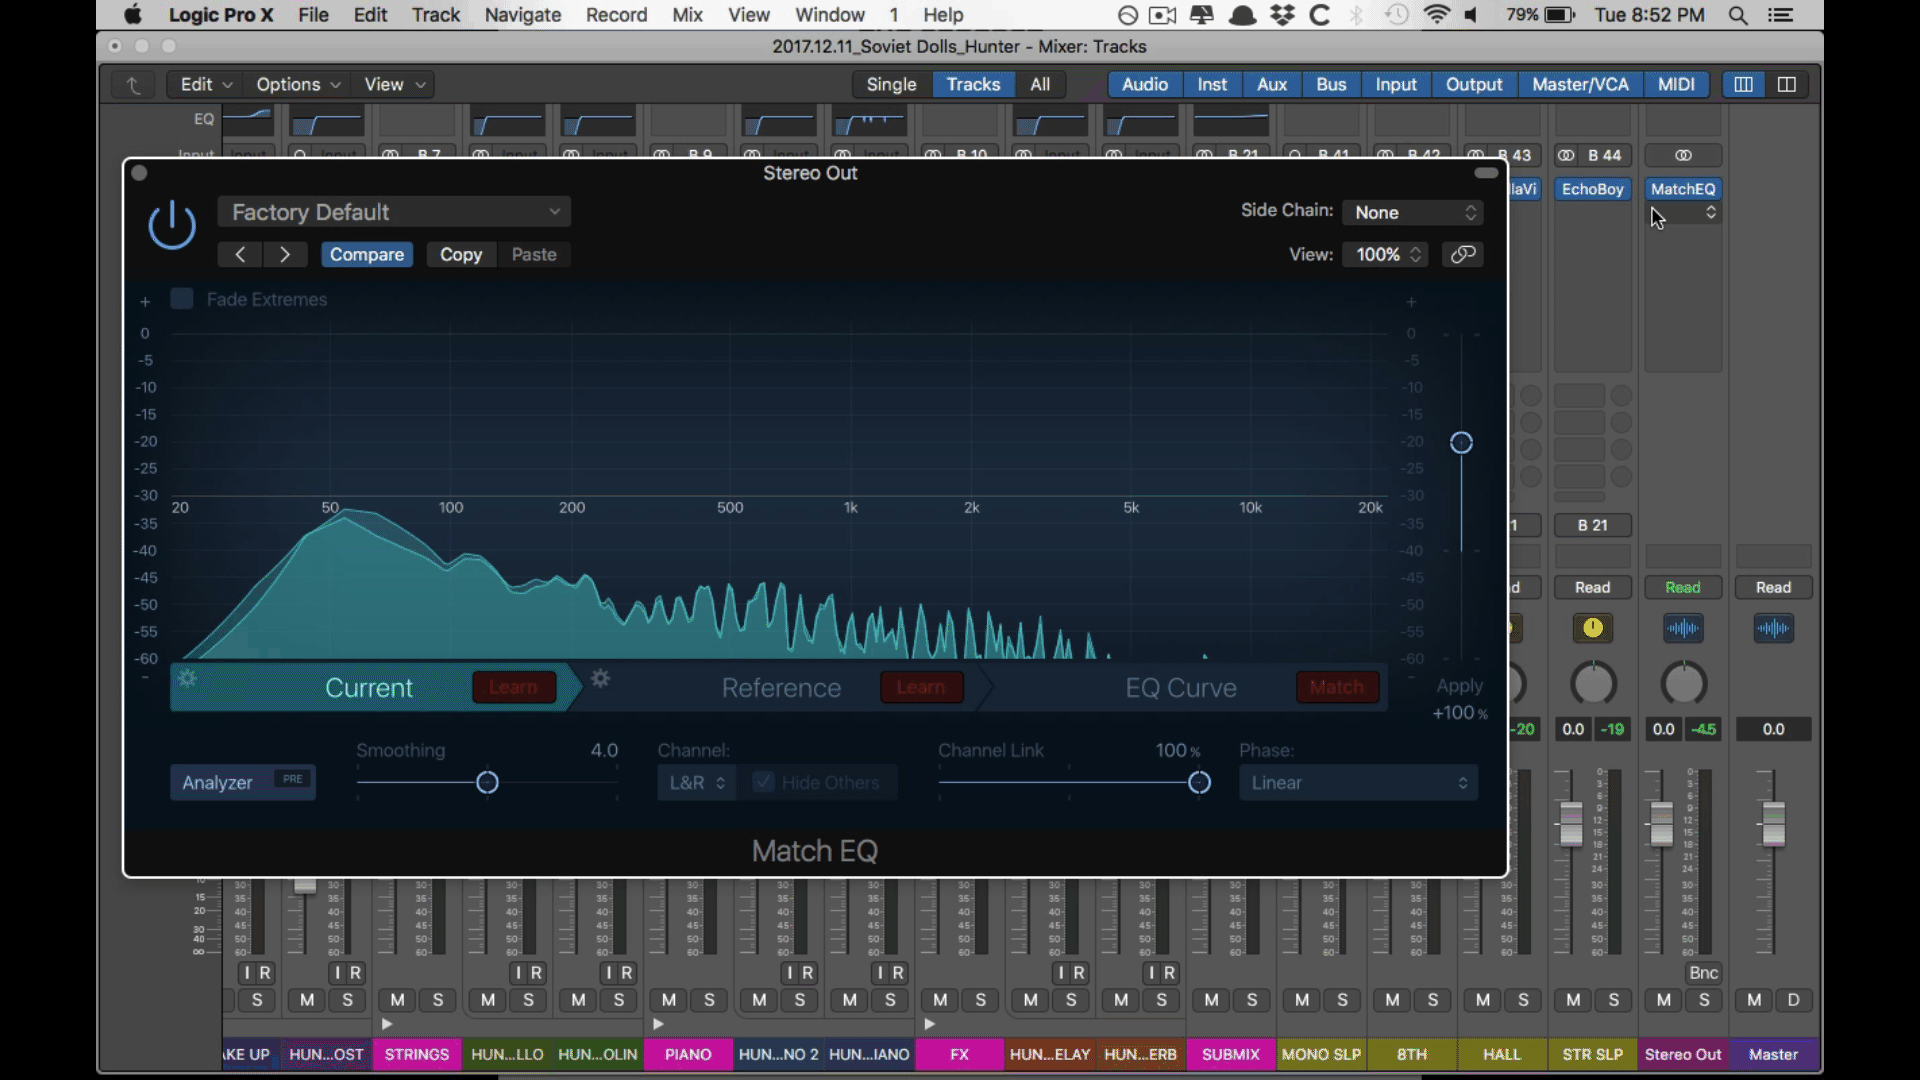Turn the Stereo Out pan knob
The image size is (1920, 1080).
click(x=1683, y=684)
